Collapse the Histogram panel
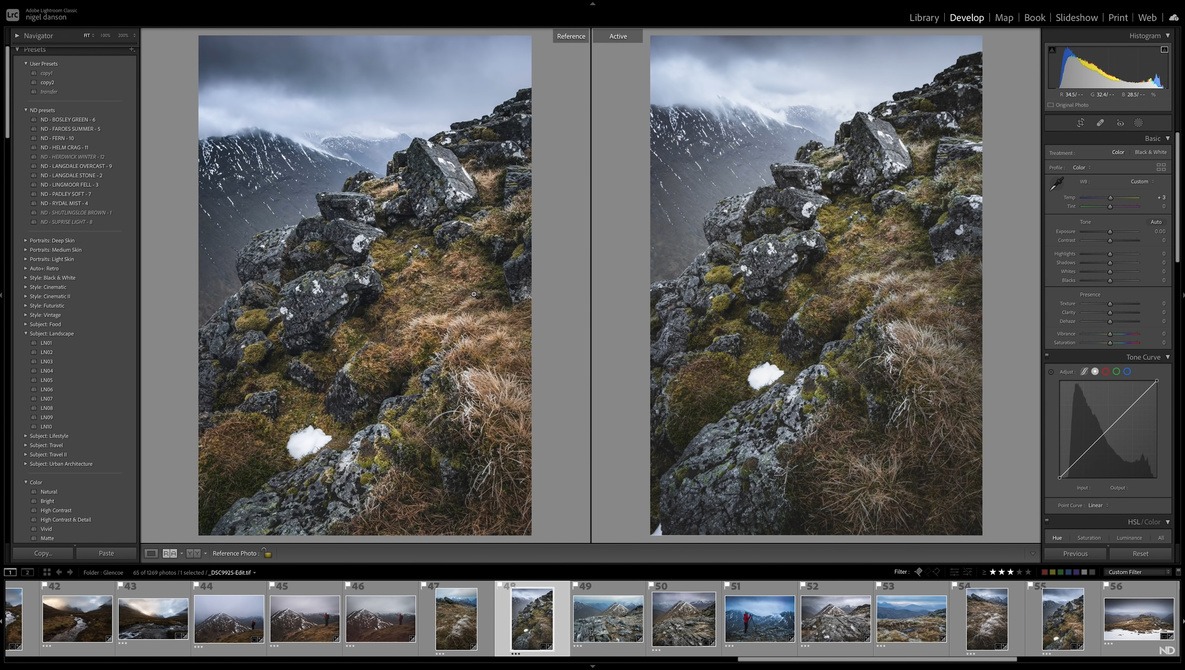This screenshot has width=1185, height=670. [x=1168, y=36]
